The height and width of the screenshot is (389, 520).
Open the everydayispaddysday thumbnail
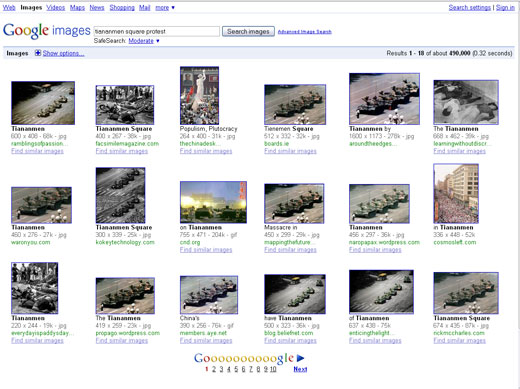coord(35,288)
